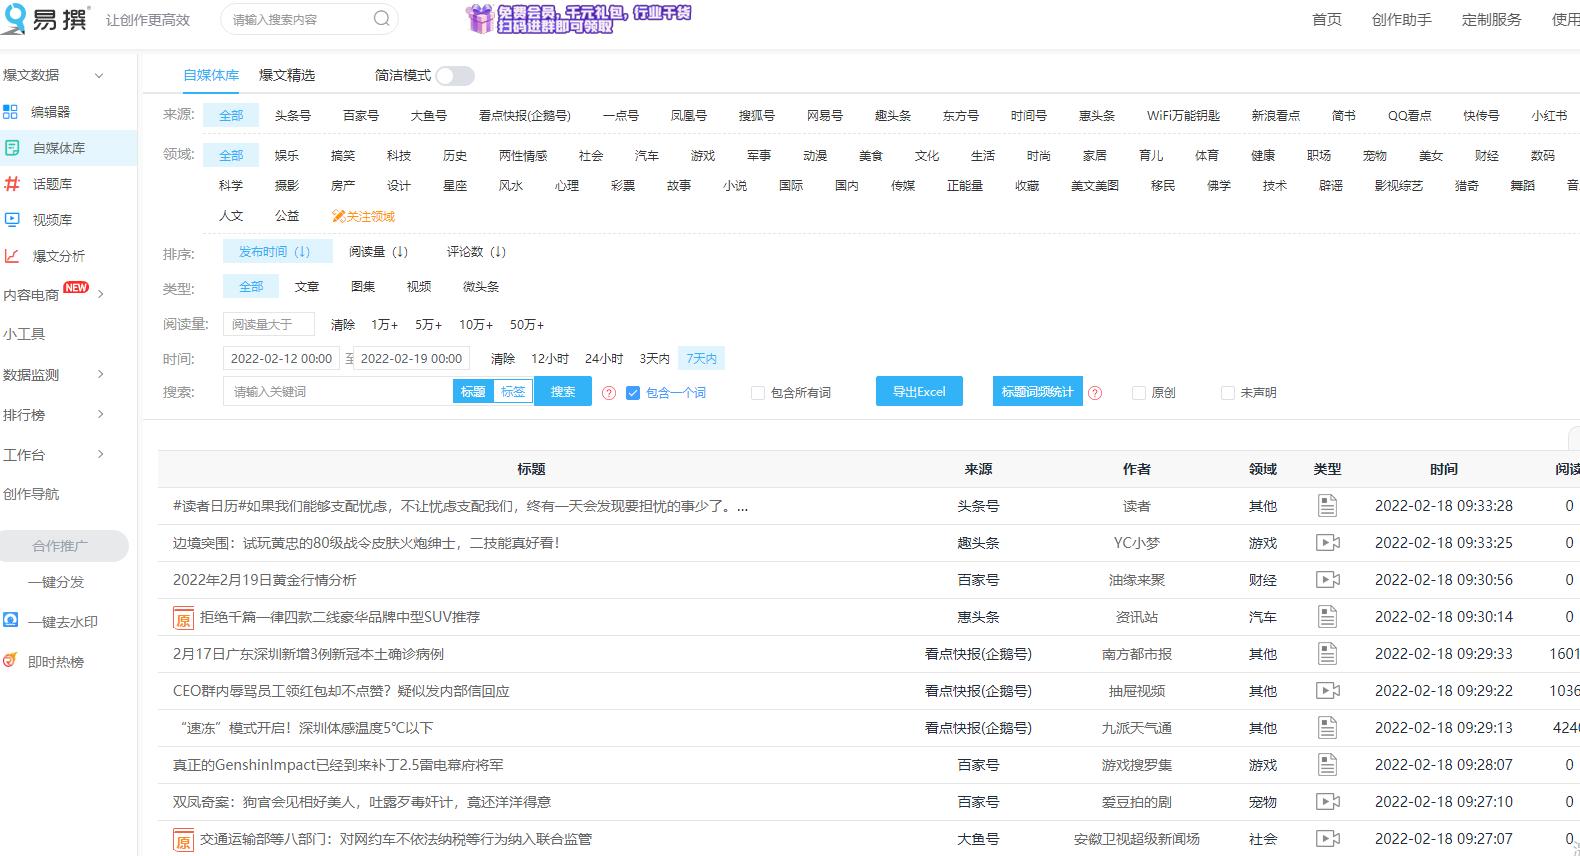Click the 导出Excel button
The image size is (1580, 856).
pos(919,391)
